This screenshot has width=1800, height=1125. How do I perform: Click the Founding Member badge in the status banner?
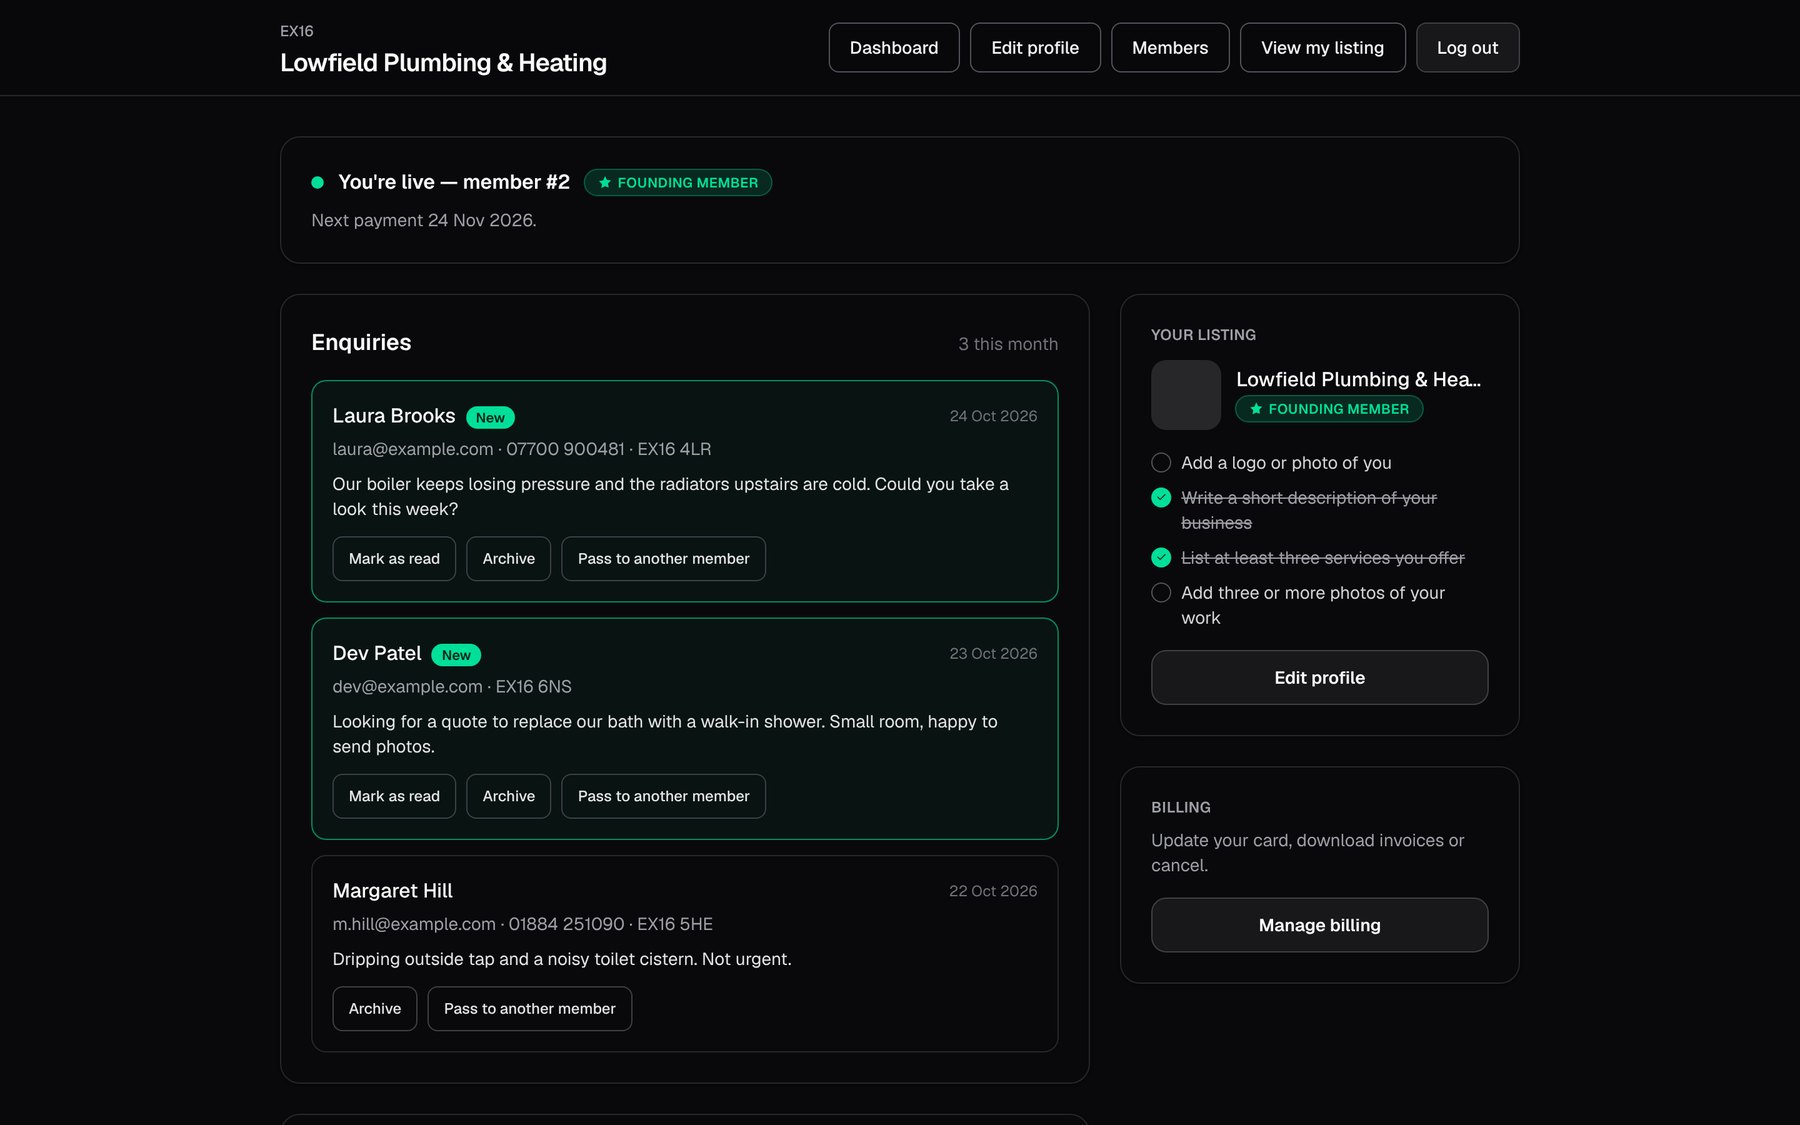click(x=678, y=183)
